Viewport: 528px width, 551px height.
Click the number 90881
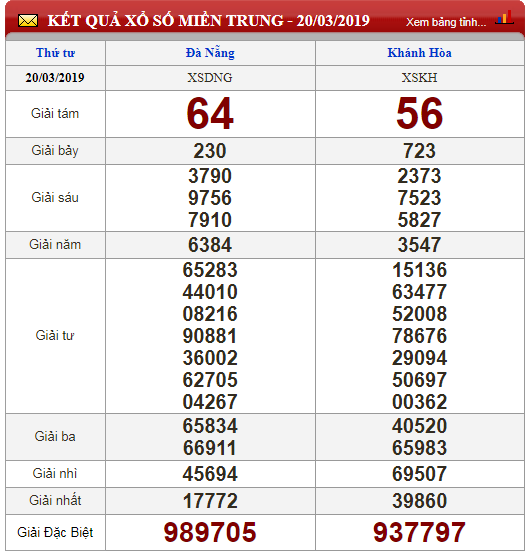coord(210,336)
